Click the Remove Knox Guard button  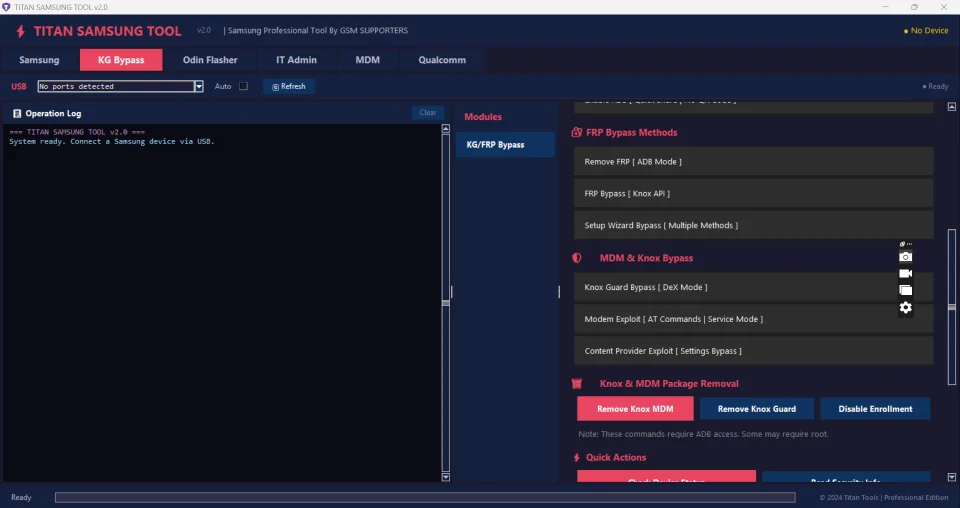pyautogui.click(x=757, y=409)
